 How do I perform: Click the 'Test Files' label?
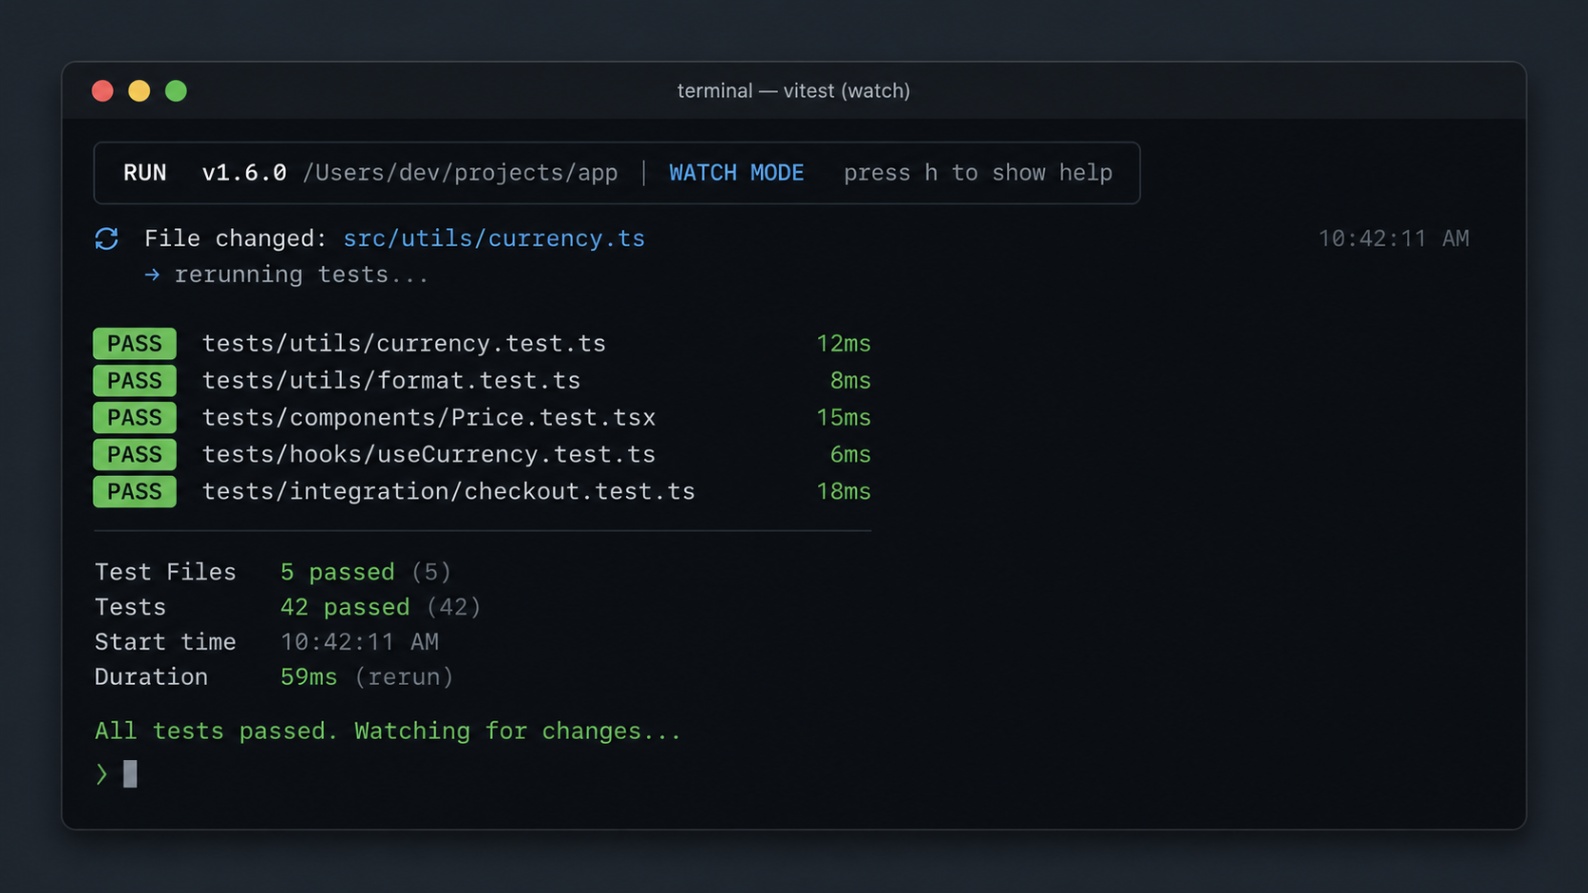click(165, 572)
